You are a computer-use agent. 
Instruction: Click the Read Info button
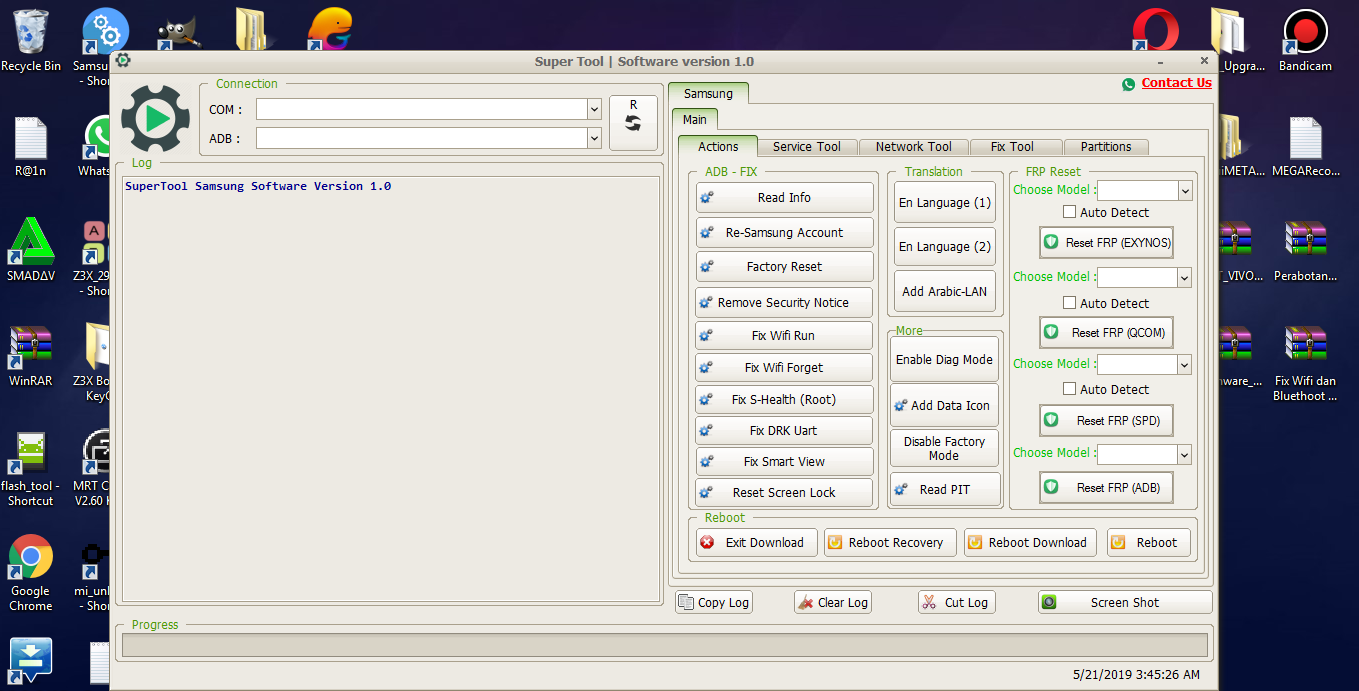pyautogui.click(x=784, y=198)
